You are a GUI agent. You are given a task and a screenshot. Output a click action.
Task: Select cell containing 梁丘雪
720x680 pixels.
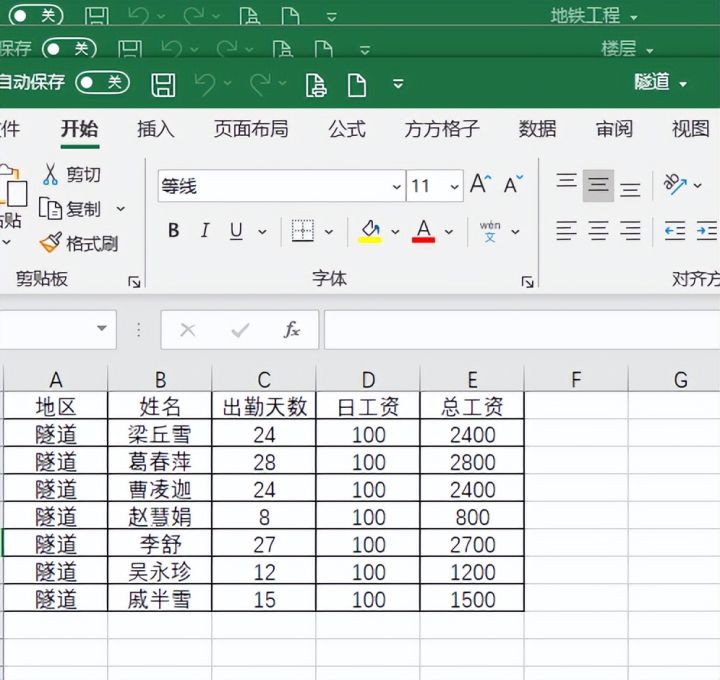pos(159,433)
